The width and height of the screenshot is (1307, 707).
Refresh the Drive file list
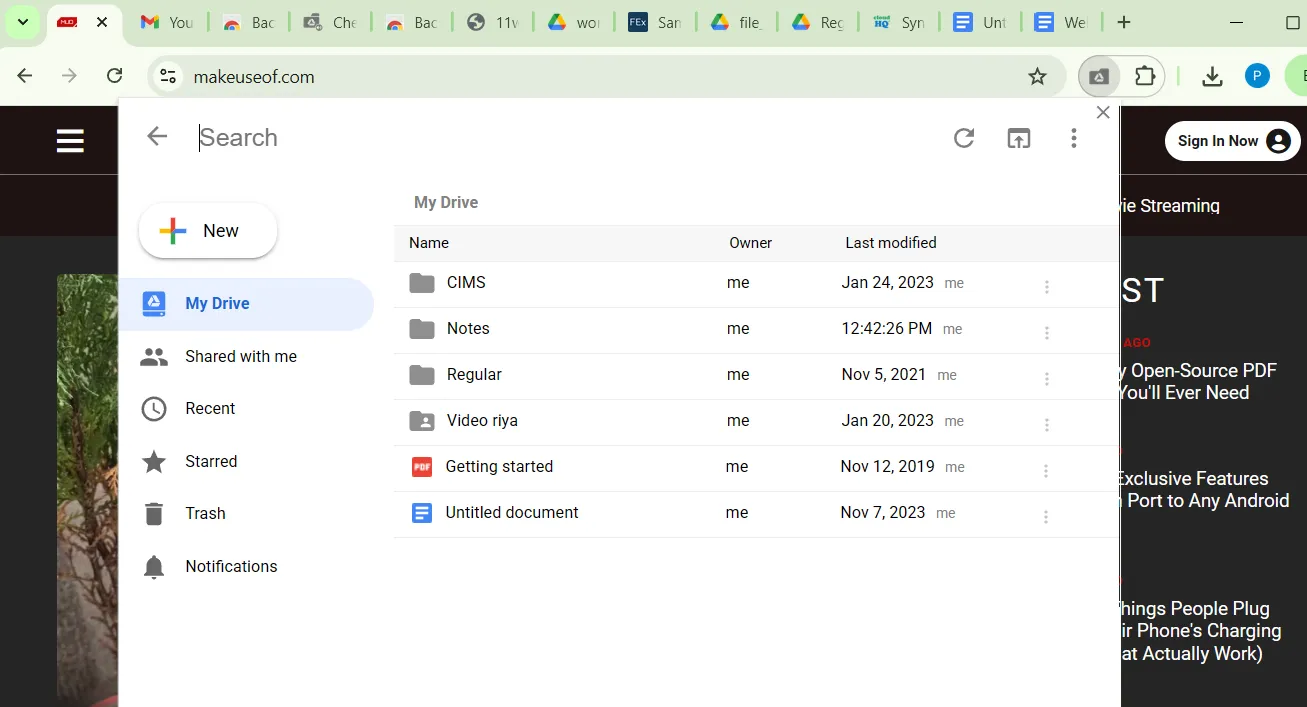[963, 138]
